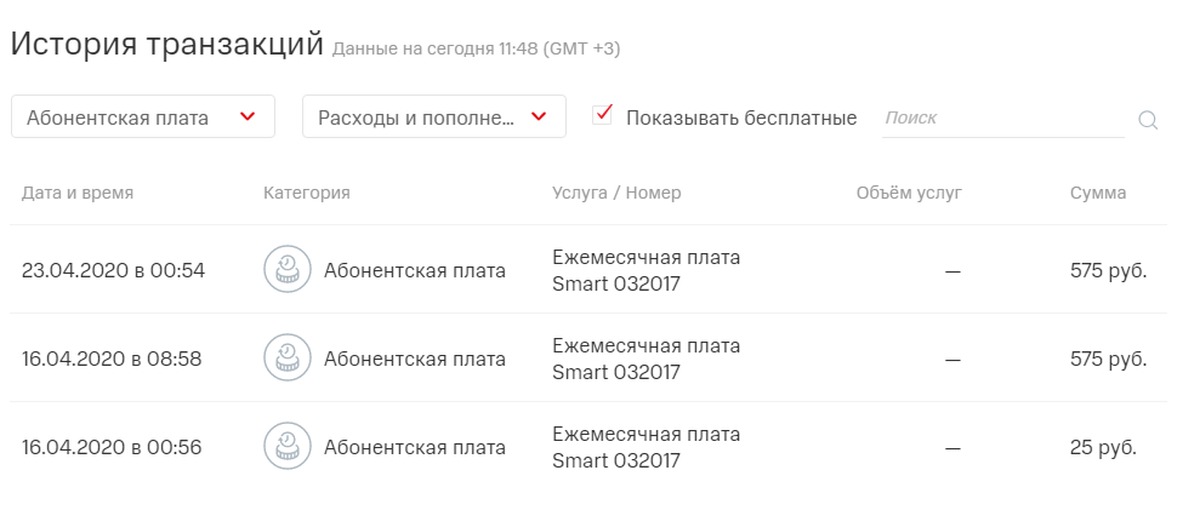This screenshot has width=1200, height=516.
Task: Click the search magnifier icon
Action: (x=1148, y=121)
